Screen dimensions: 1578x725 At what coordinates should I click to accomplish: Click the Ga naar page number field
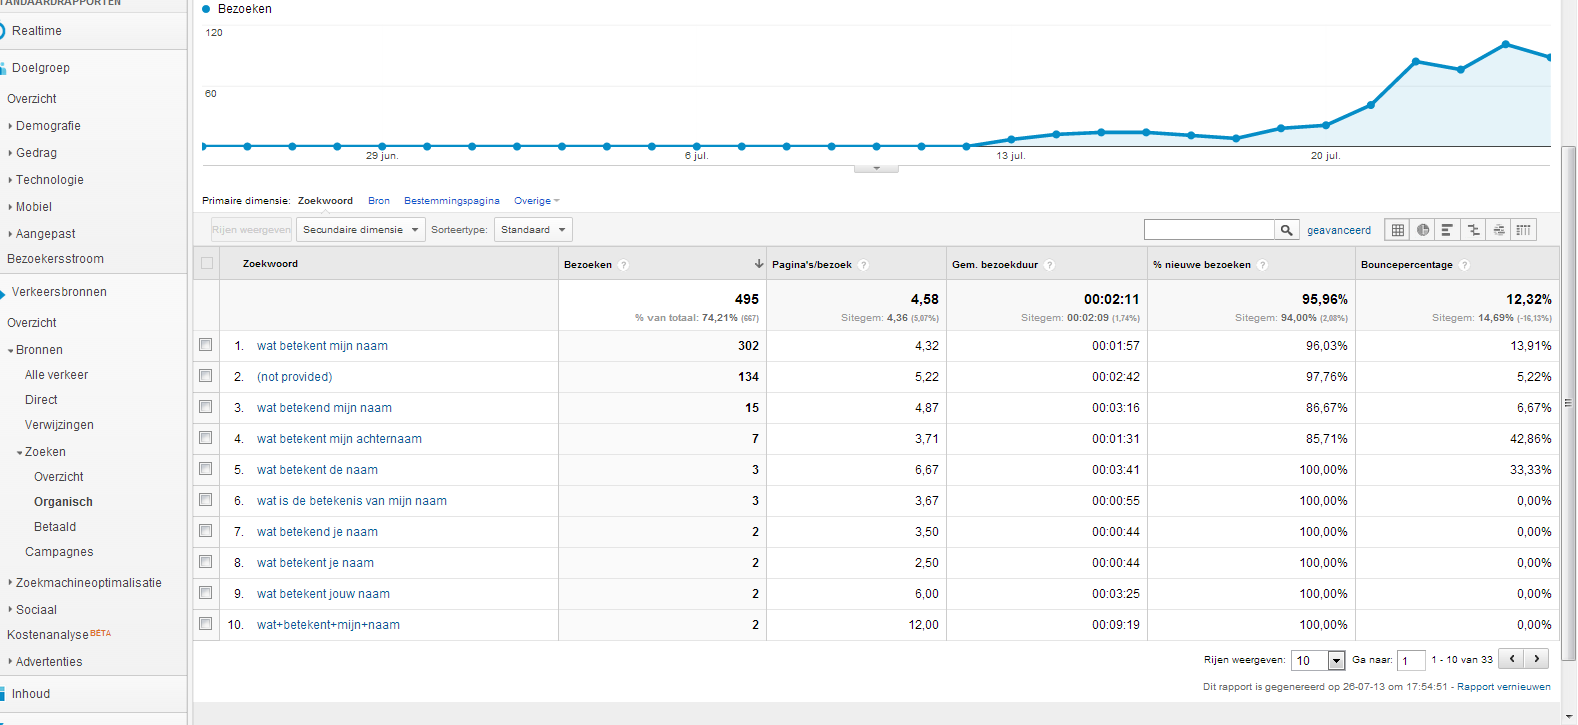click(x=1411, y=660)
